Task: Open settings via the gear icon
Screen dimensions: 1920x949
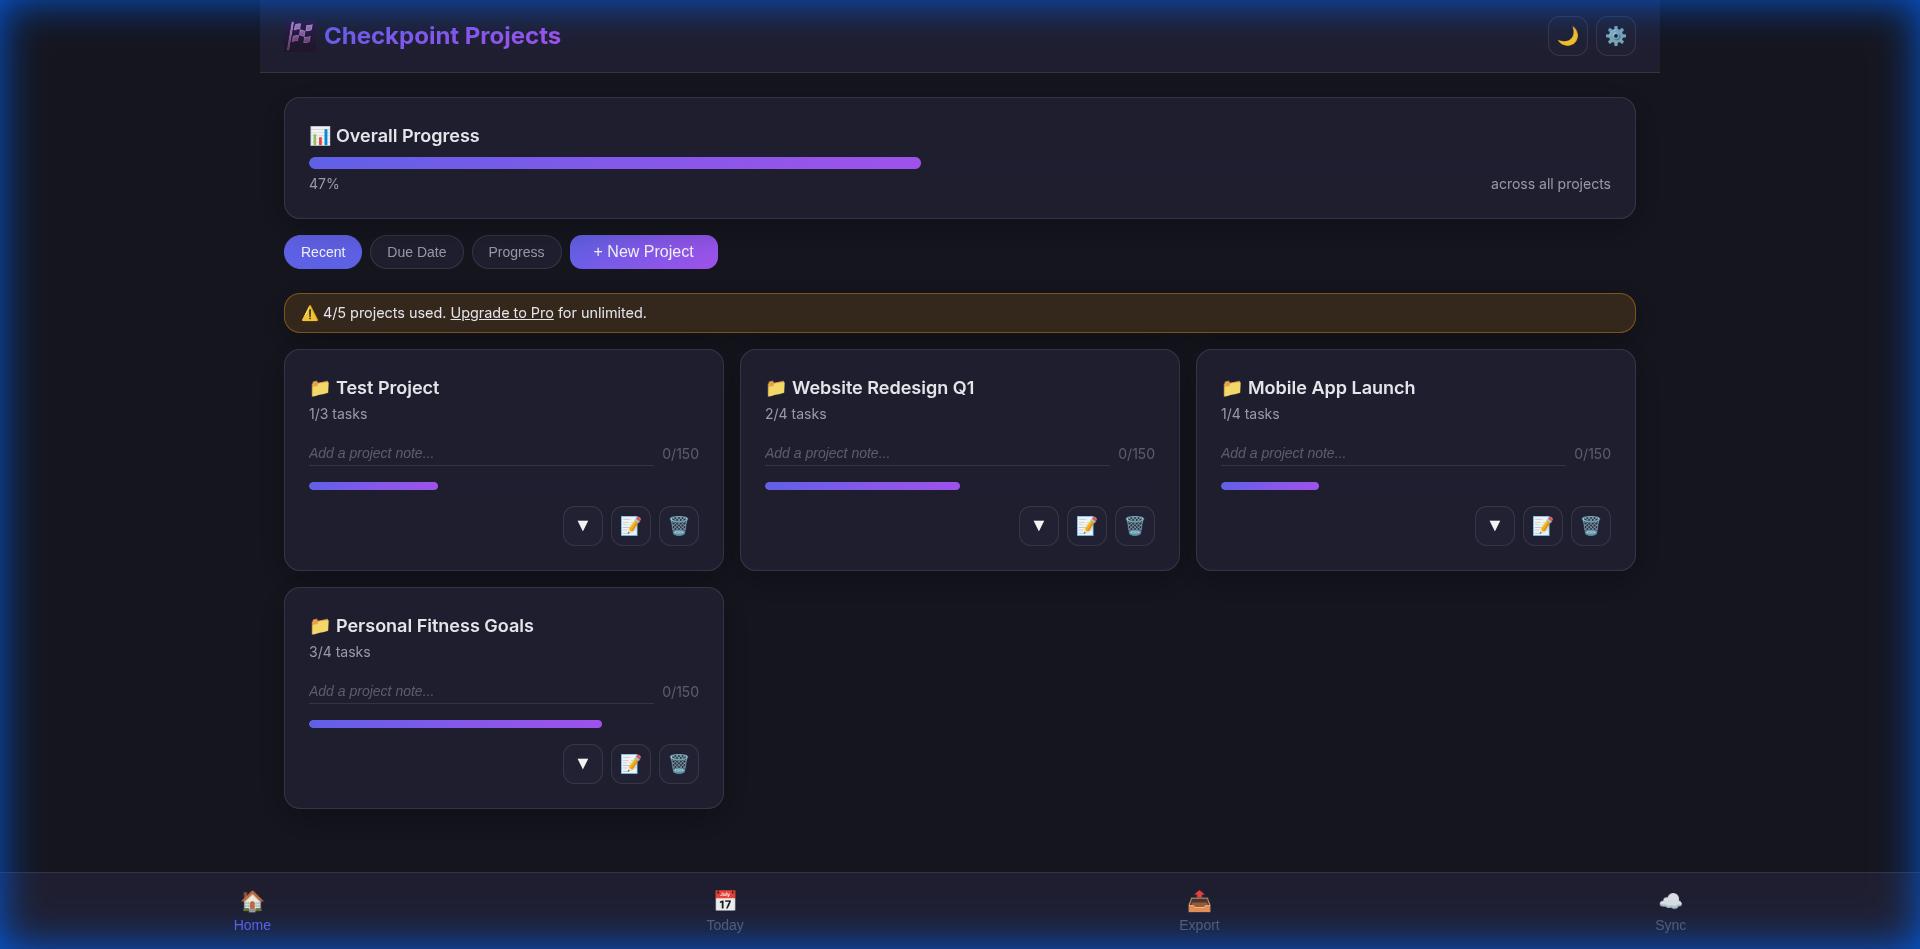Action: click(x=1615, y=36)
